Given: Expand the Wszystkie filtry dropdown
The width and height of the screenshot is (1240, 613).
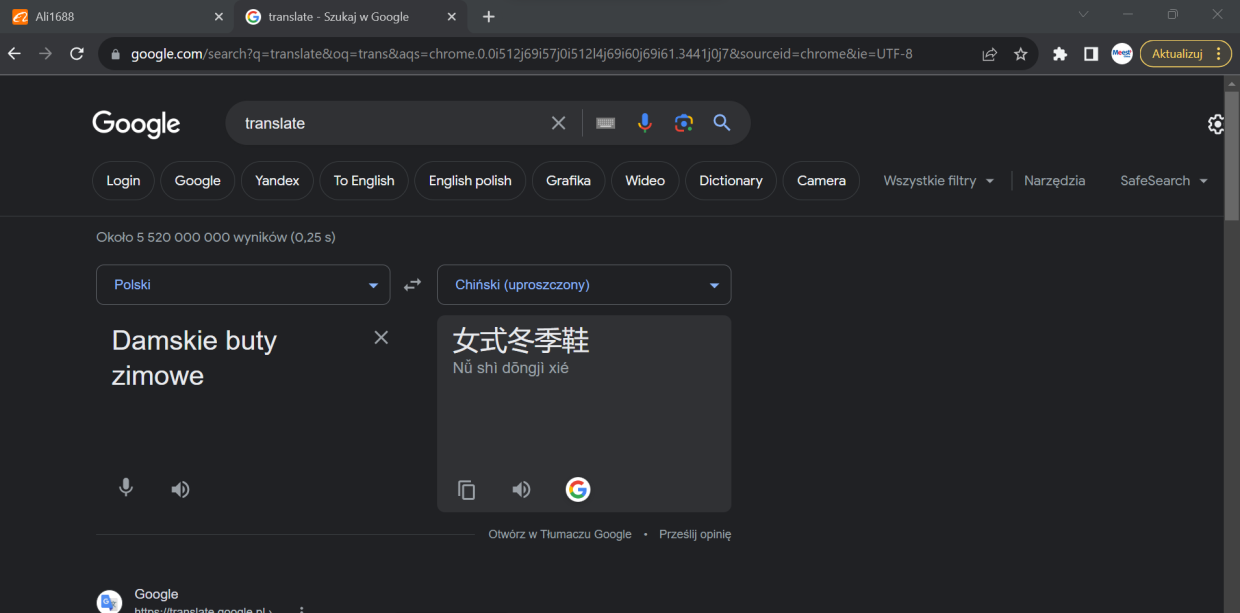Looking at the screenshot, I should 938,181.
